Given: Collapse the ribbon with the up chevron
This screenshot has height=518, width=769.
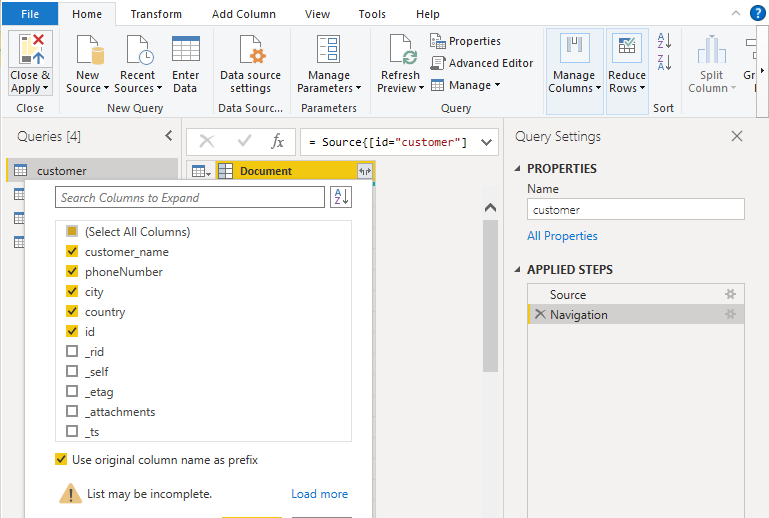Looking at the screenshot, I should [x=736, y=13].
